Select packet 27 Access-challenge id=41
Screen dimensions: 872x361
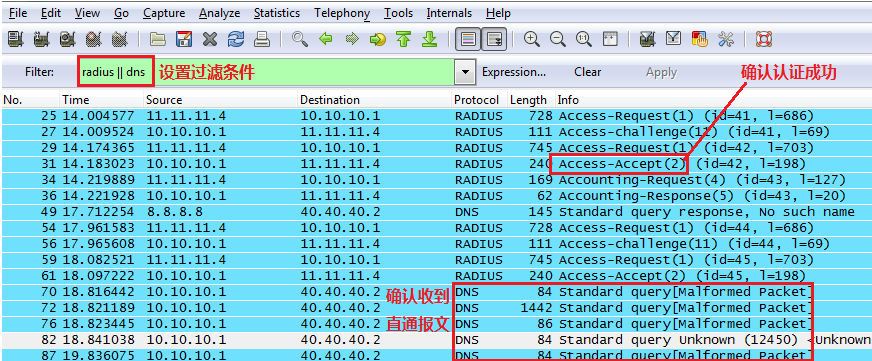(x=436, y=132)
